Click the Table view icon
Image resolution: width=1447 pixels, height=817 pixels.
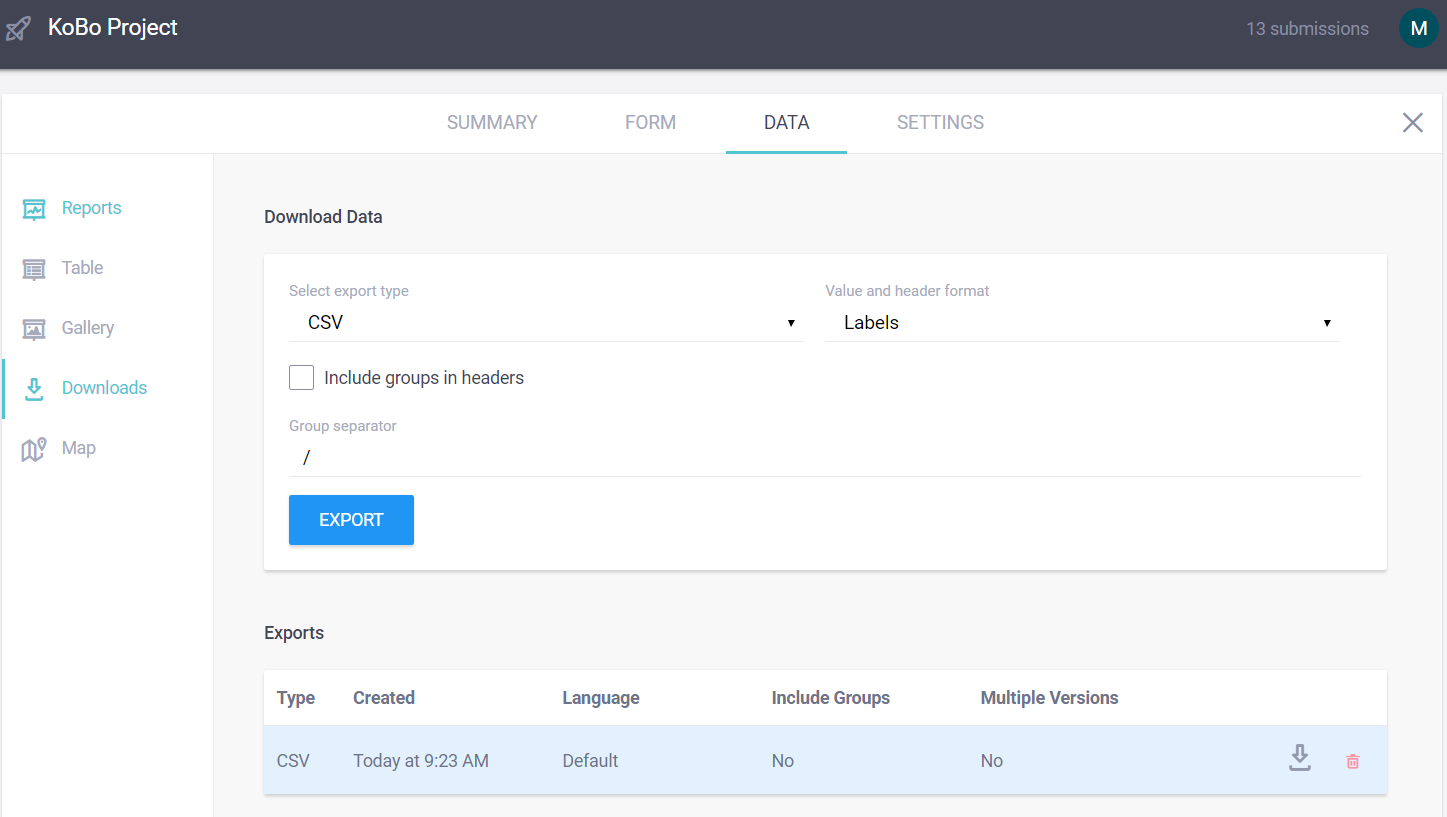coord(34,268)
